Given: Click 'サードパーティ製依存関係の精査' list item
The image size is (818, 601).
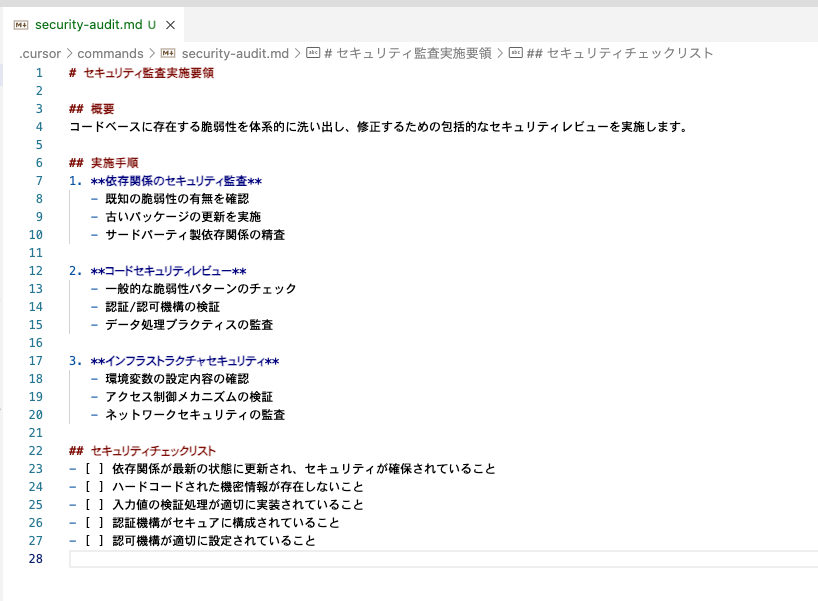Looking at the screenshot, I should coord(195,235).
